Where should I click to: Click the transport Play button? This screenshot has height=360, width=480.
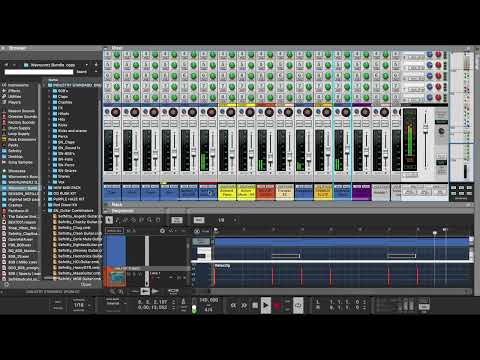point(266,305)
